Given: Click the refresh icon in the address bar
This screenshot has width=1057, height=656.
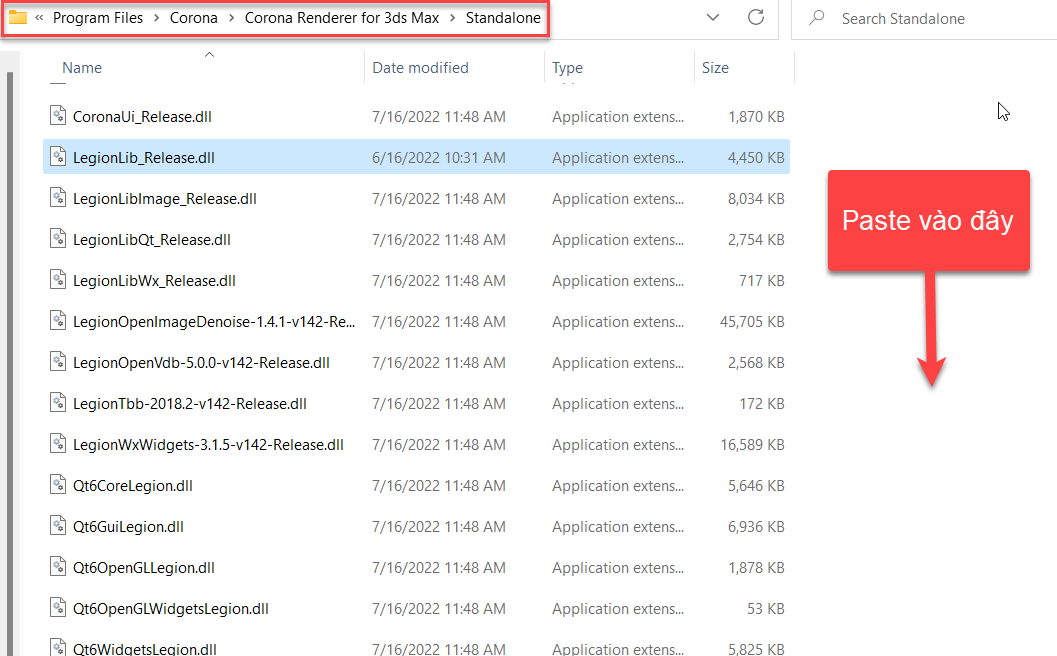Looking at the screenshot, I should pos(757,17).
